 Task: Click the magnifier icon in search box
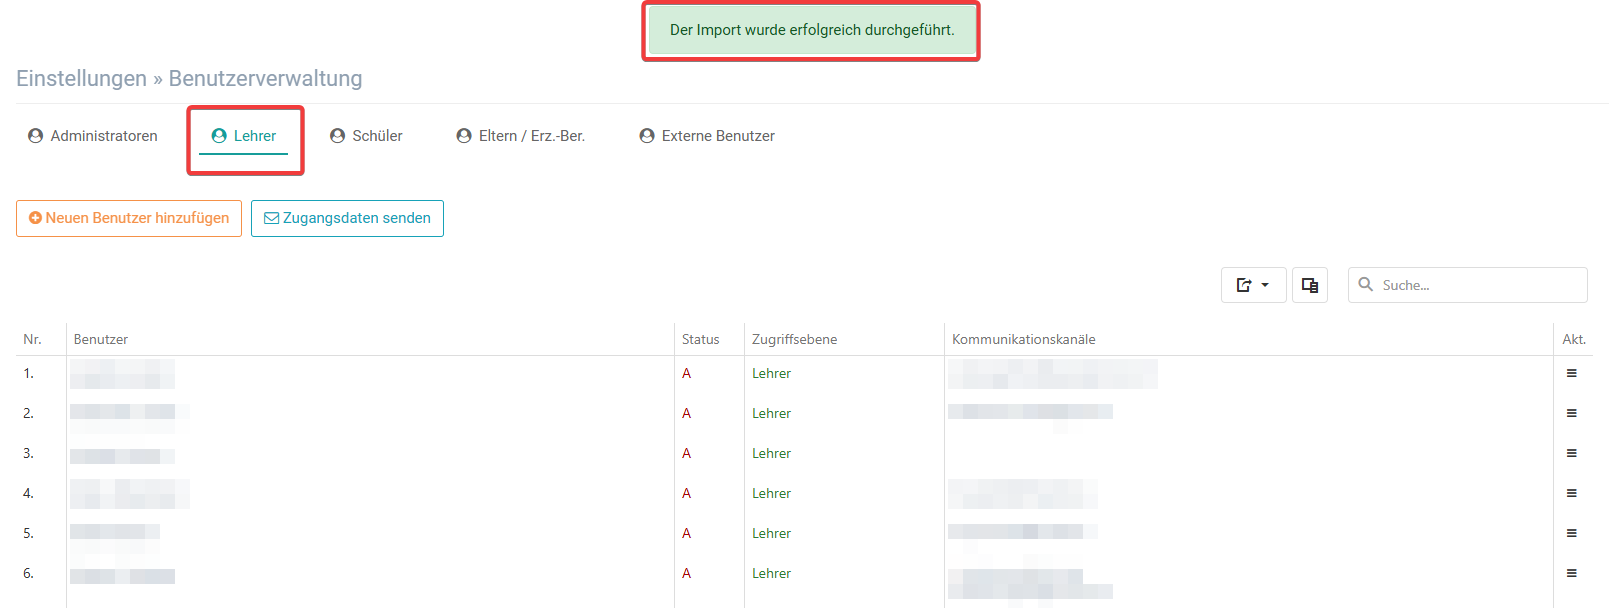pyautogui.click(x=1366, y=285)
